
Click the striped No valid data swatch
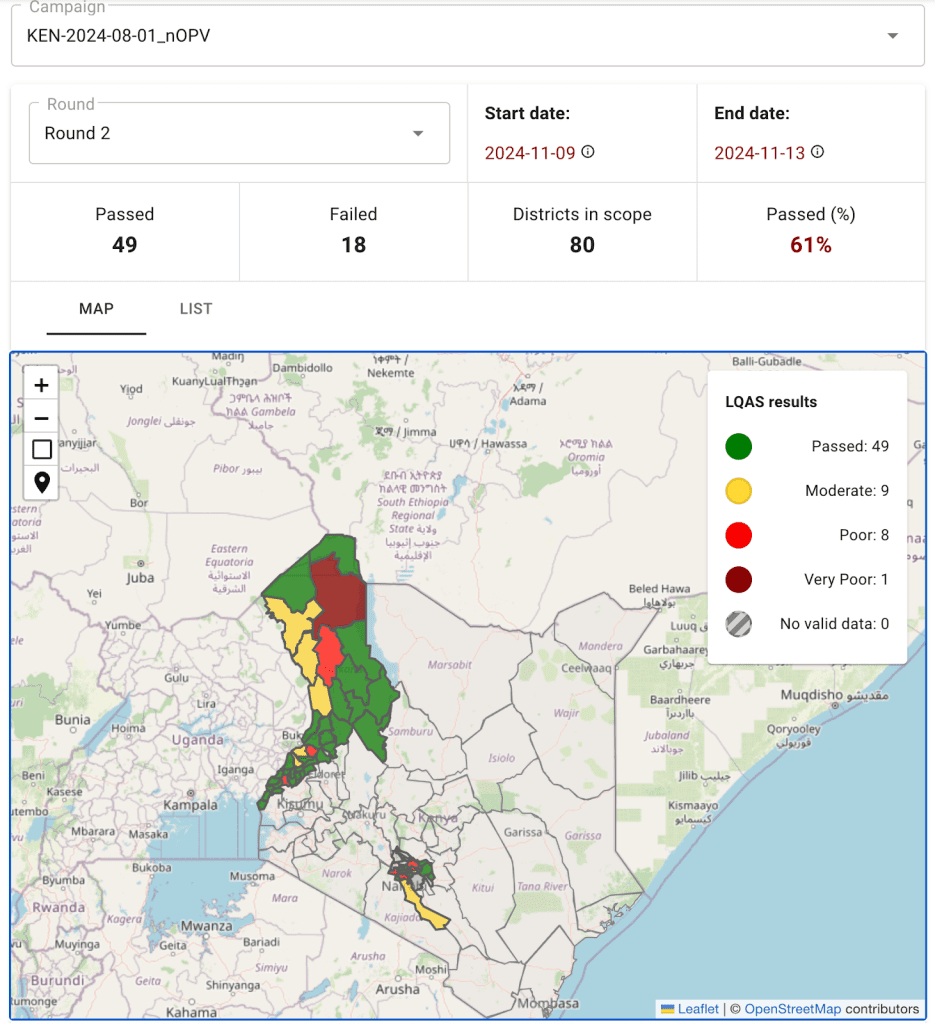pos(739,624)
